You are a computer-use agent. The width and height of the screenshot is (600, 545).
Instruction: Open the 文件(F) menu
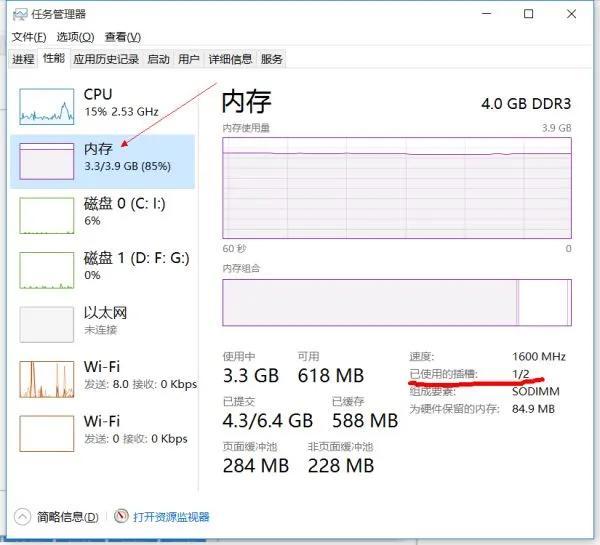(29, 37)
